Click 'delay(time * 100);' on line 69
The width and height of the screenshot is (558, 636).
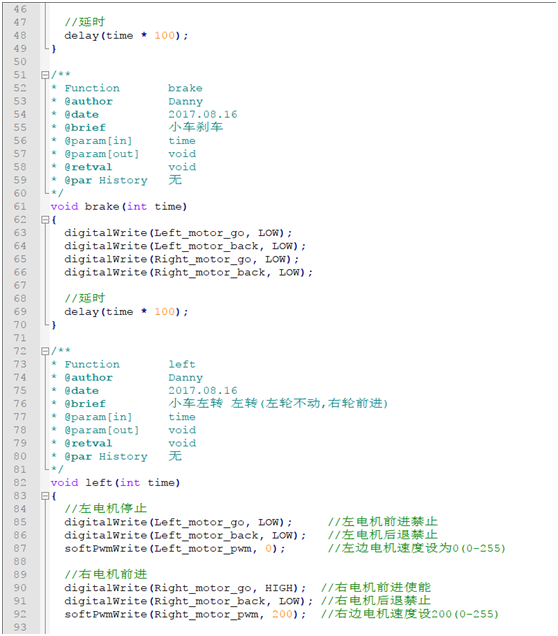click(126, 312)
